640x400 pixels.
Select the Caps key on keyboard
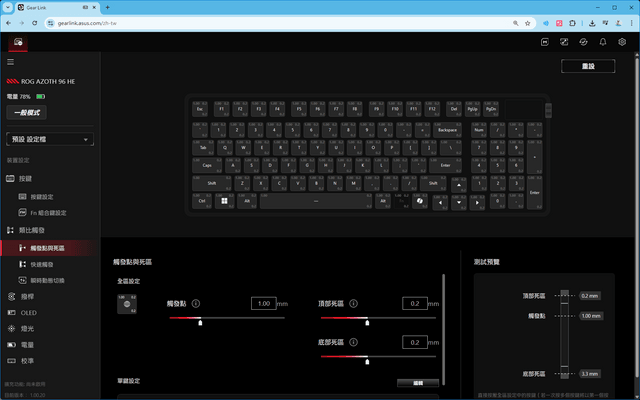pos(207,165)
